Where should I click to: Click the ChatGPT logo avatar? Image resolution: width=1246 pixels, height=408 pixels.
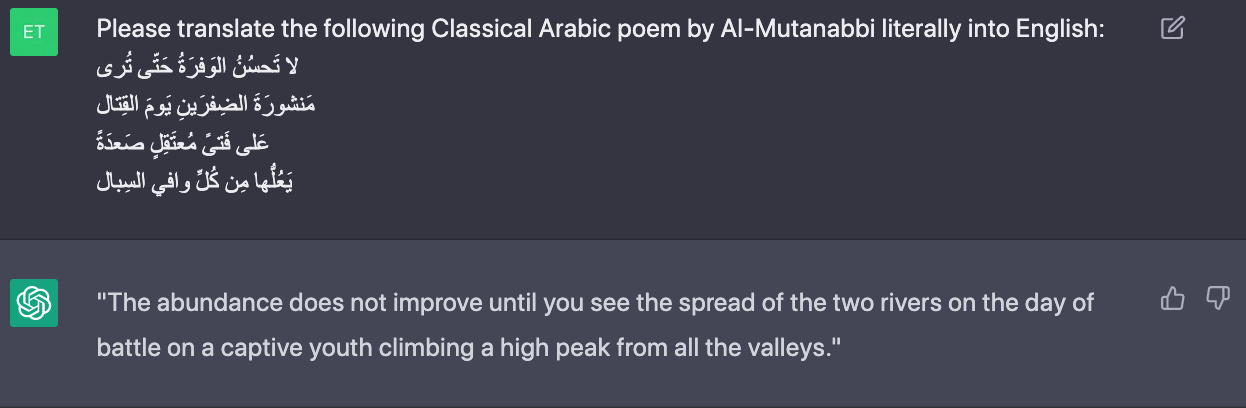coord(33,302)
